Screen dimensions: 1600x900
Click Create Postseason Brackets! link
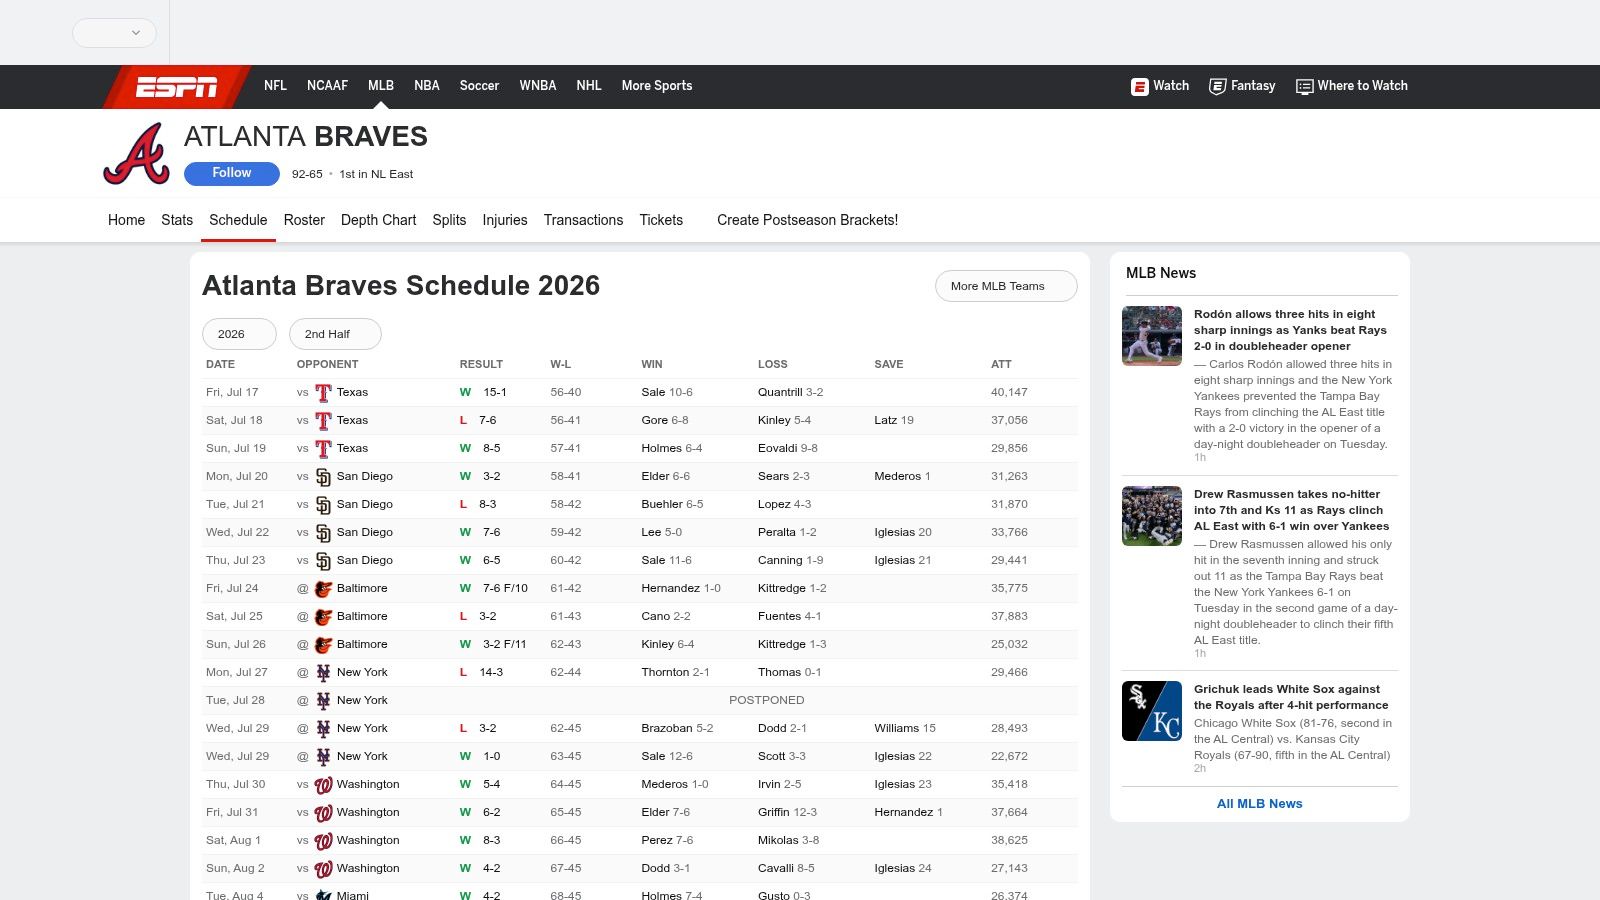coord(807,220)
